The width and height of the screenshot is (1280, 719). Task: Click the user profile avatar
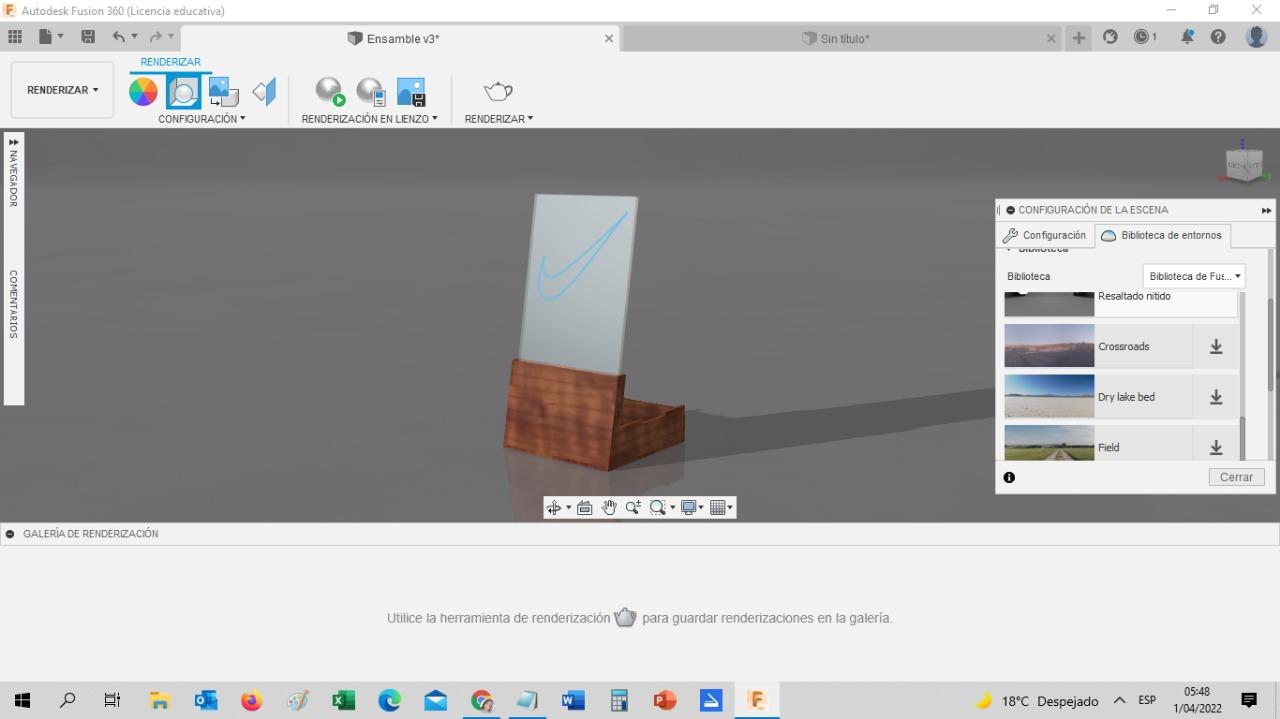pyautogui.click(x=1257, y=37)
